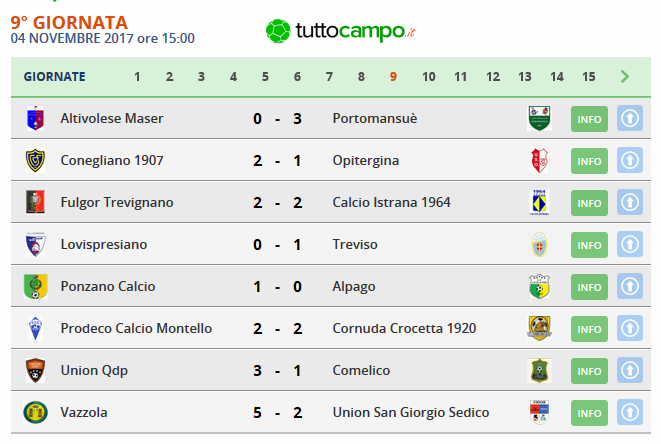
Task: Select giornata 10 tab
Action: coord(428,77)
